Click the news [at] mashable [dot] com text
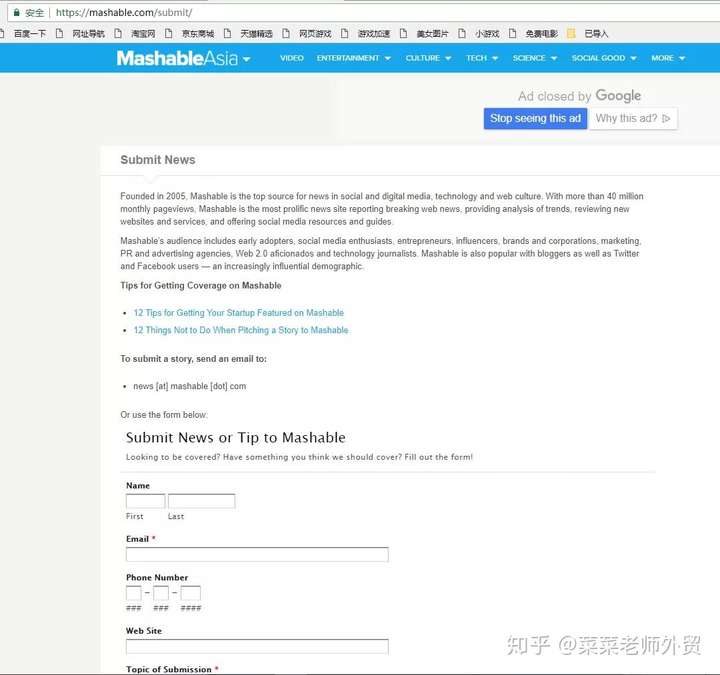 (190, 386)
